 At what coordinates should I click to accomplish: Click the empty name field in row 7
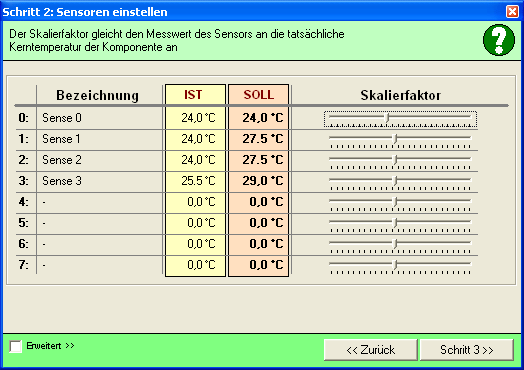pos(100,265)
